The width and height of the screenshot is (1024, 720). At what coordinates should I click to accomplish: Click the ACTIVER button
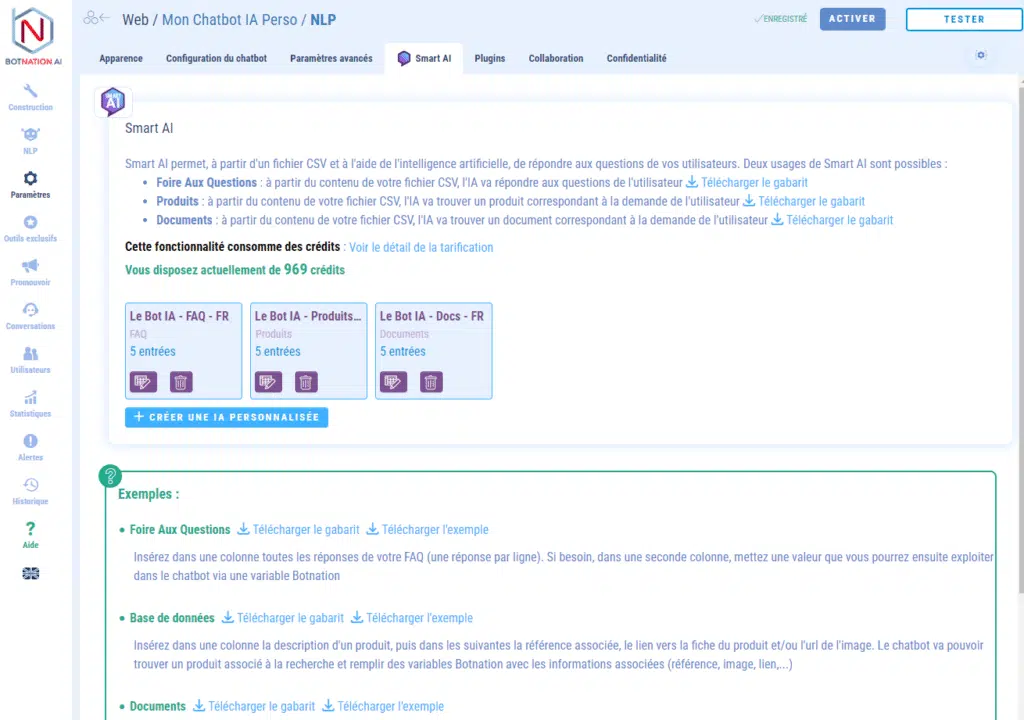(852, 19)
